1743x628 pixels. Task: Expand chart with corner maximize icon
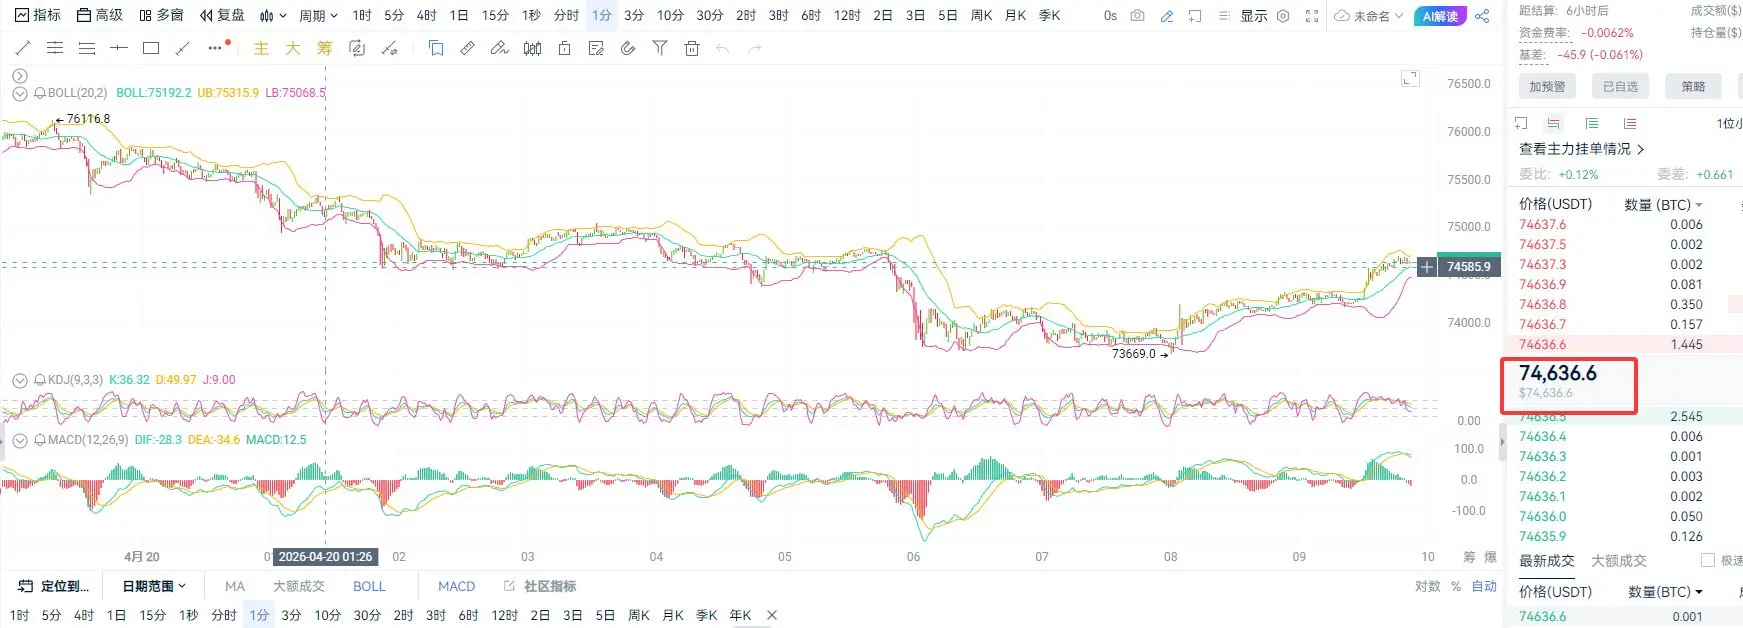point(1410,78)
